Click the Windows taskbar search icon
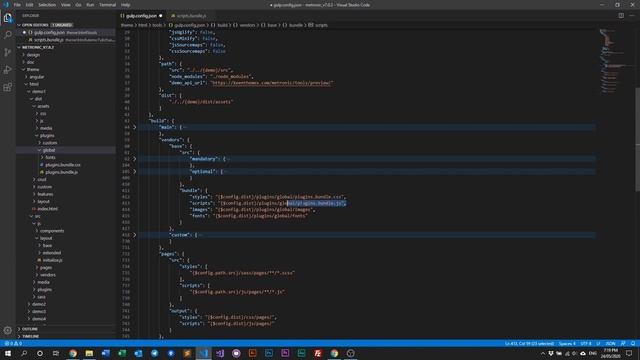Image resolution: width=640 pixels, height=360 pixels. [24, 353]
